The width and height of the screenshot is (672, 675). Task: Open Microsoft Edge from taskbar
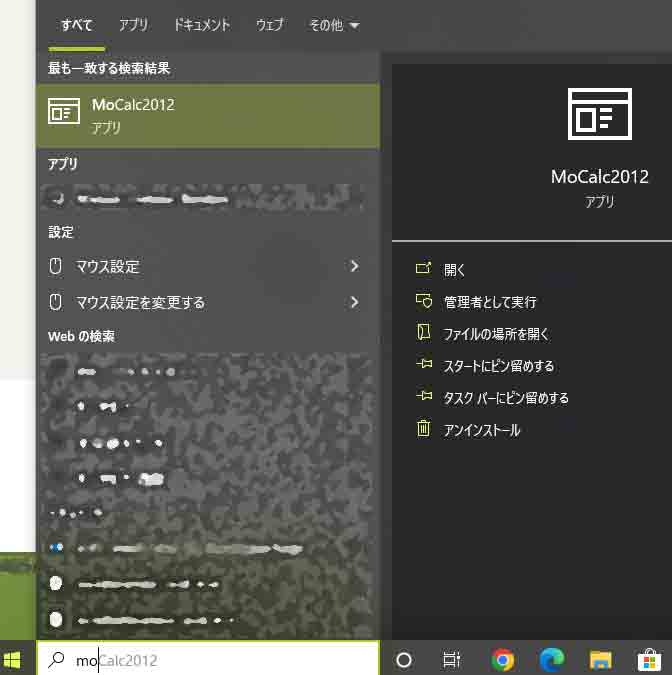pos(551,660)
